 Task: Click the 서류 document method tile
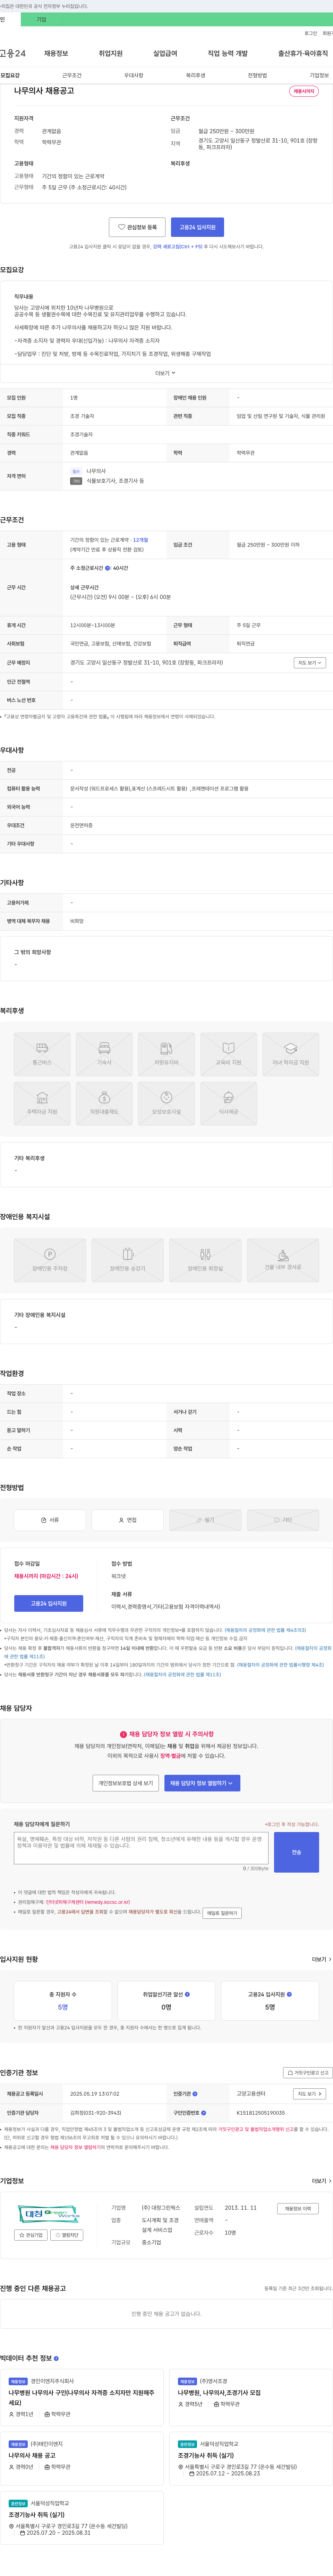50,1519
